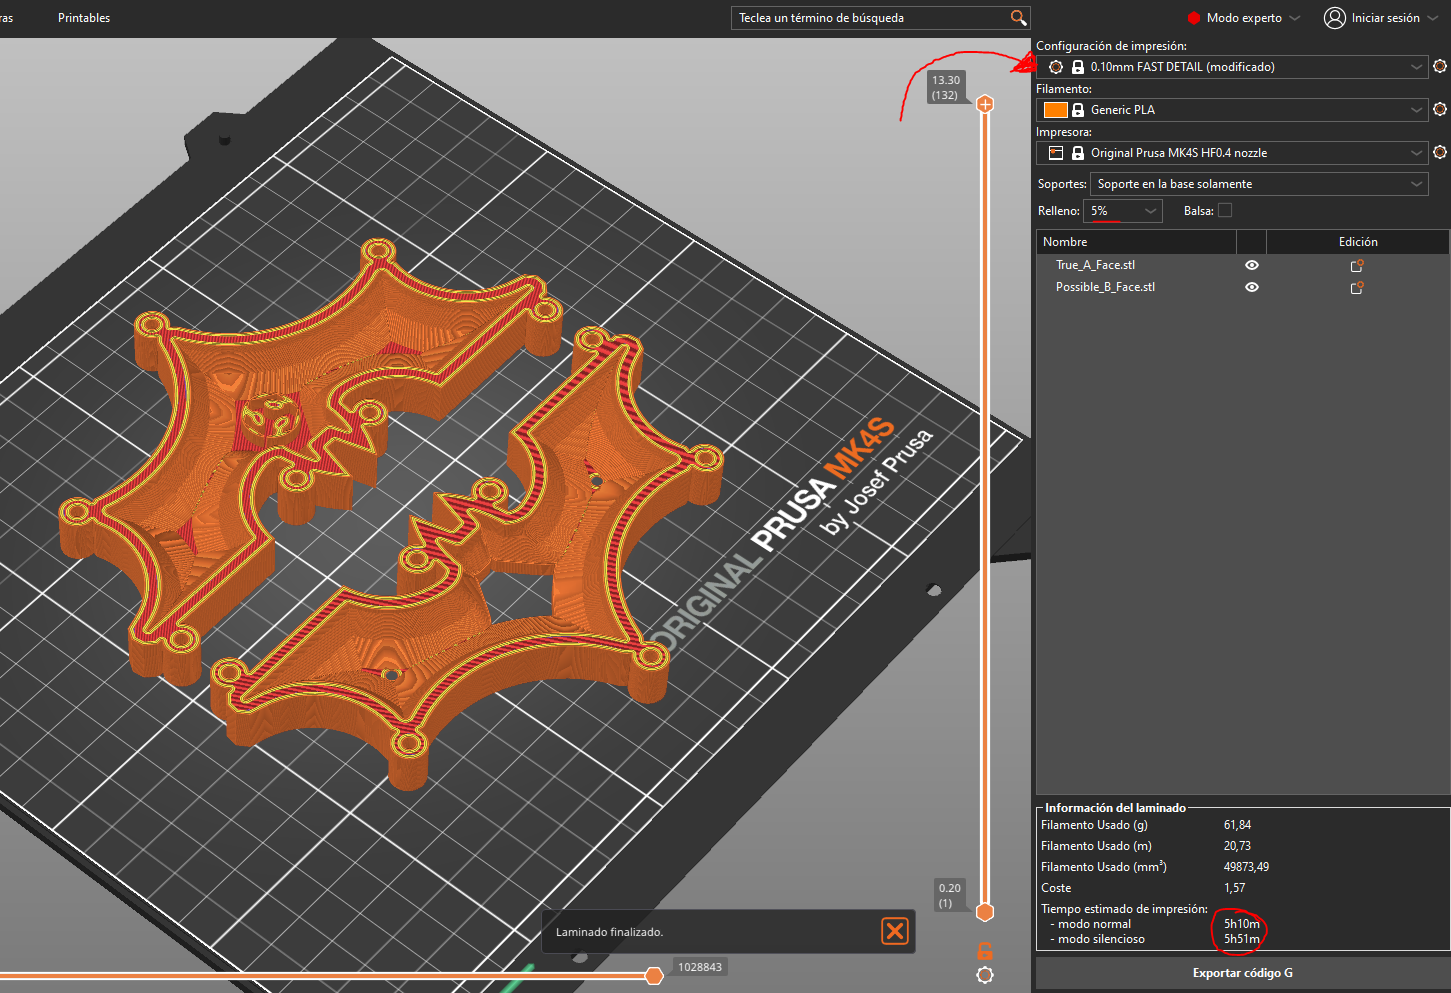Toggle visibility of Possible_B_Face.stl
The height and width of the screenshot is (993, 1451).
[1252, 287]
